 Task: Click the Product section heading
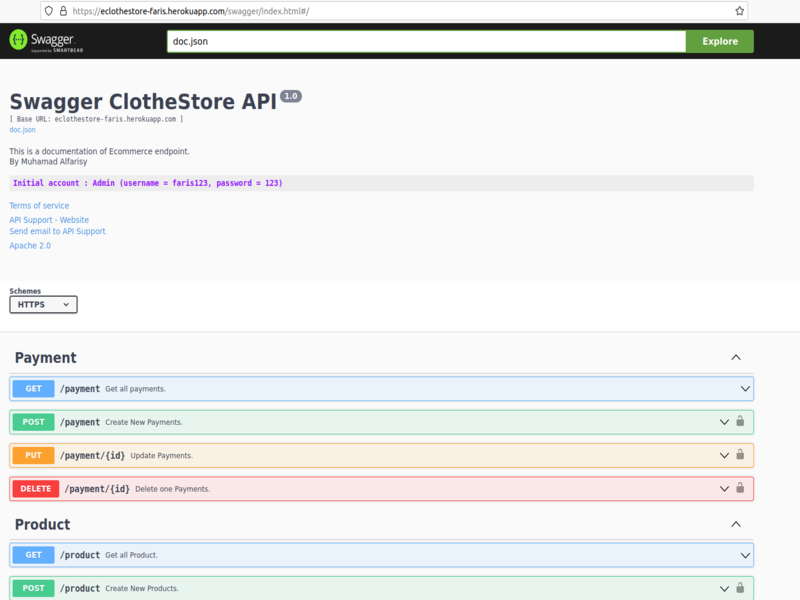(42, 524)
